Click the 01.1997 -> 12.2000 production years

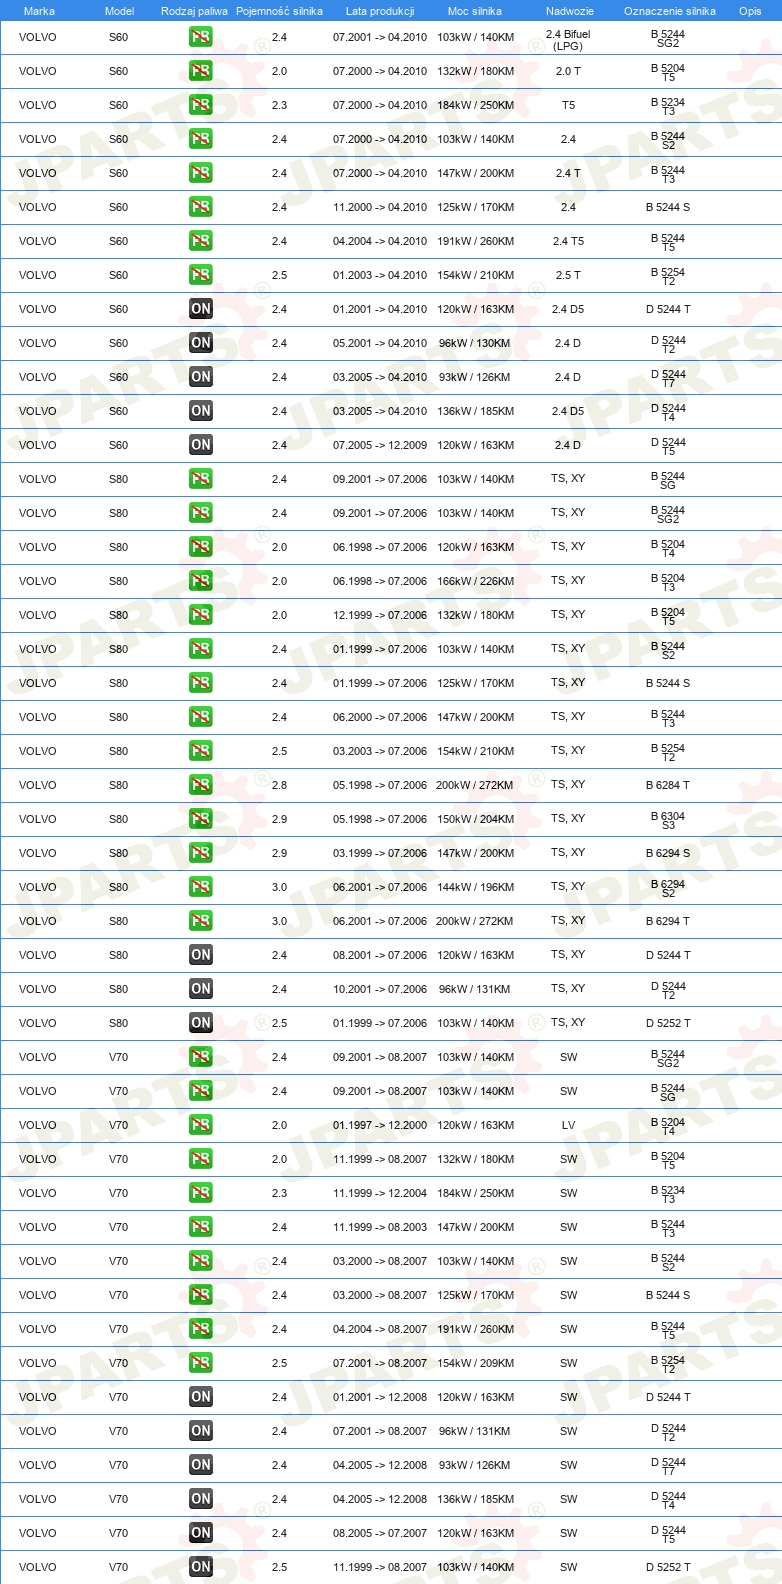pos(380,1125)
